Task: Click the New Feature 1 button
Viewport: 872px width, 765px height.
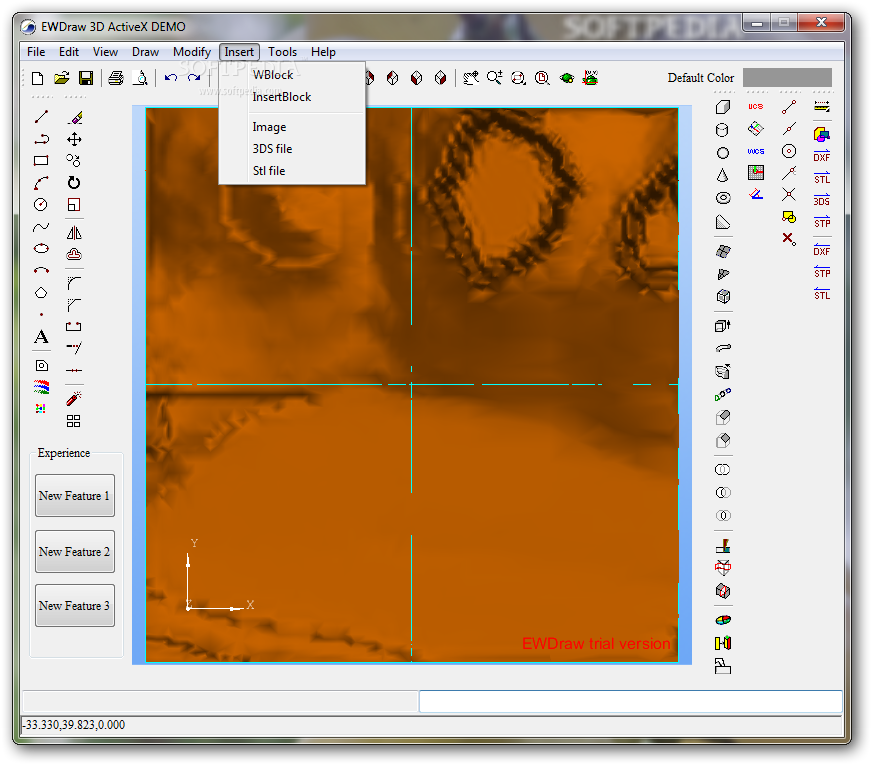Action: 75,496
